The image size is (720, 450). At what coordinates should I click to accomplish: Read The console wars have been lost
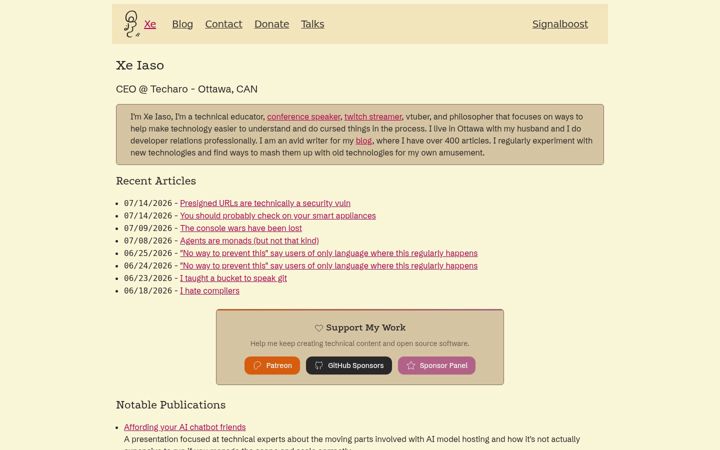click(241, 228)
